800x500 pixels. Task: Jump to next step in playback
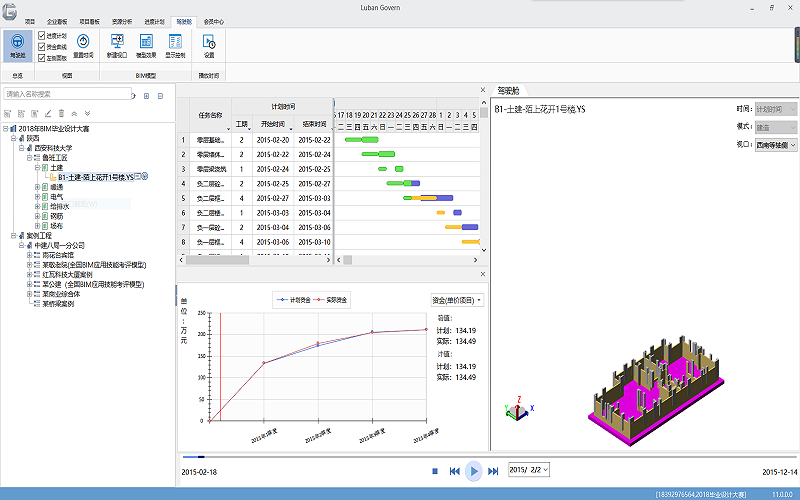[x=493, y=471]
